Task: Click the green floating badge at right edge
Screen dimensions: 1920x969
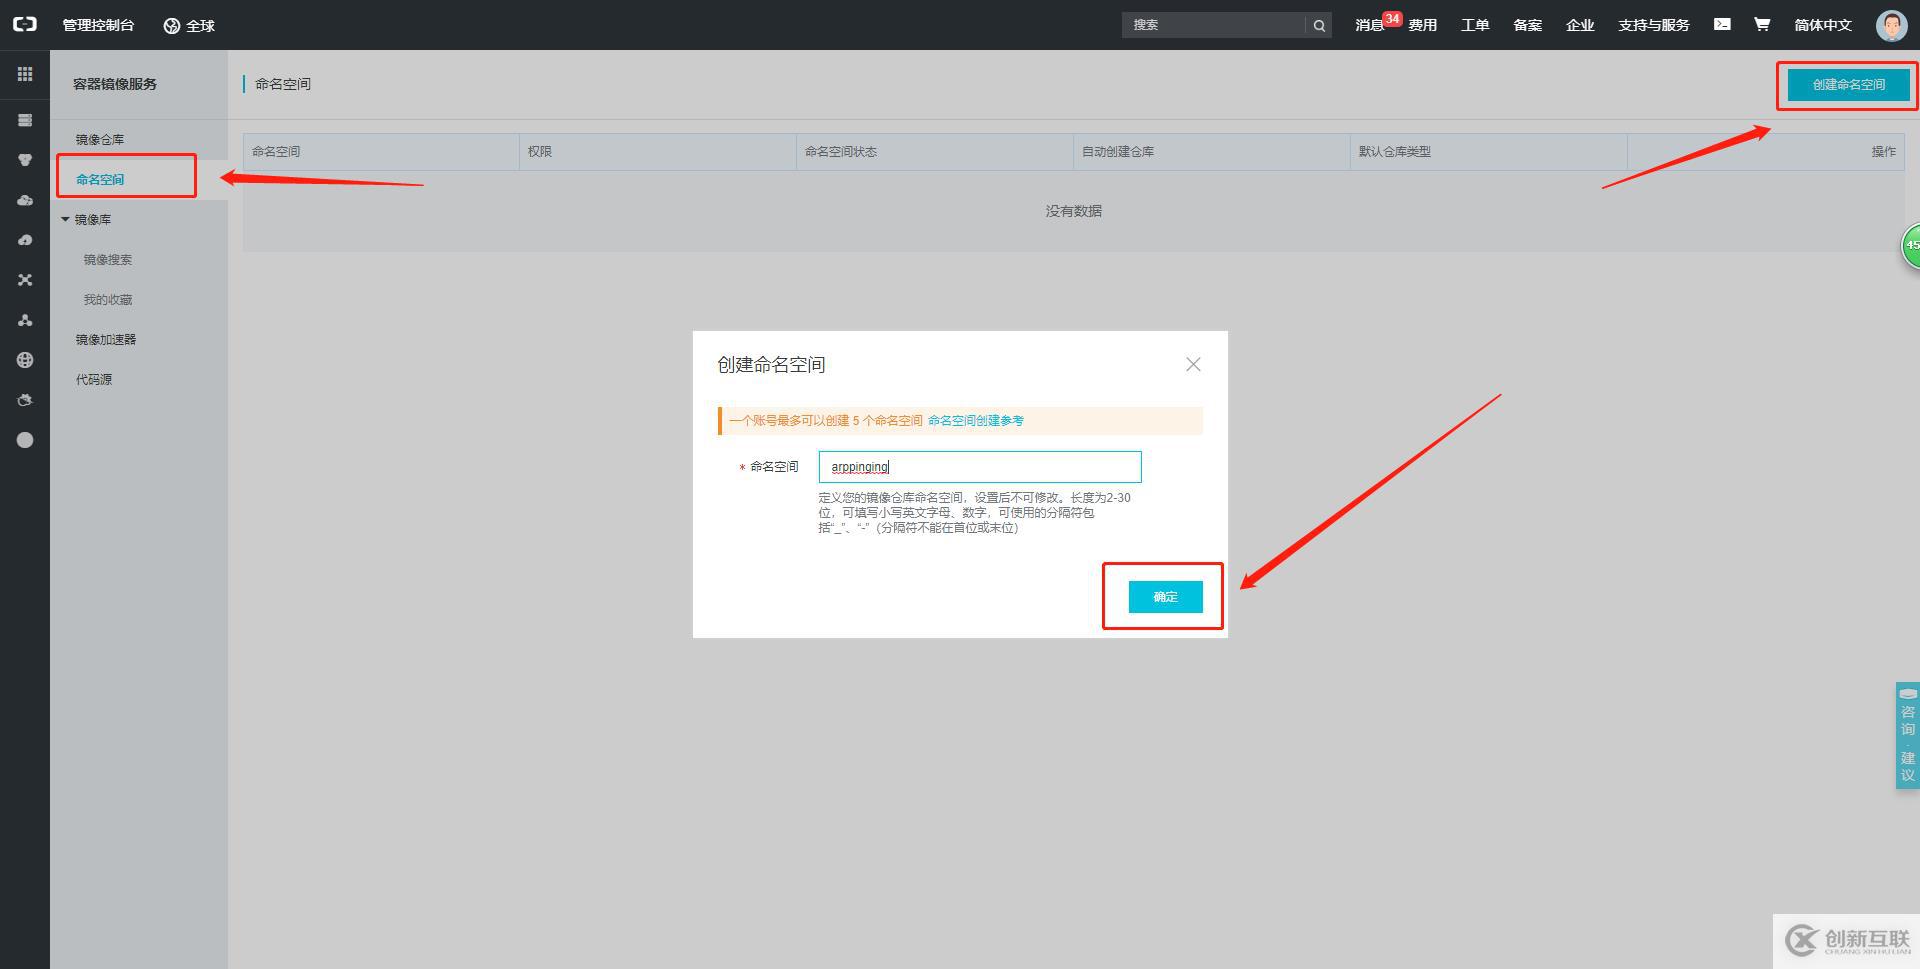Action: point(1910,245)
